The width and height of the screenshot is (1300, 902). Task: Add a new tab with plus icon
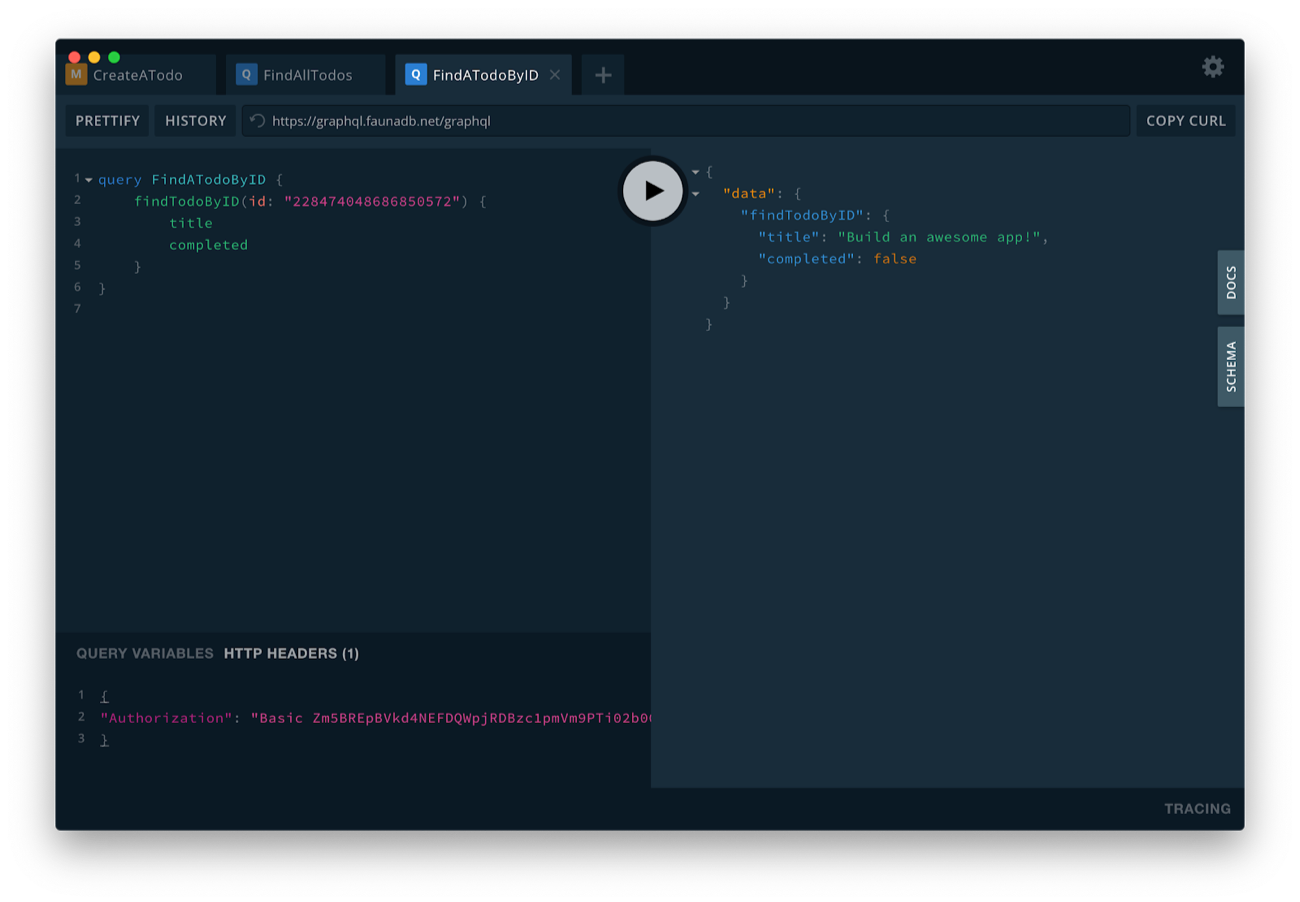point(603,75)
